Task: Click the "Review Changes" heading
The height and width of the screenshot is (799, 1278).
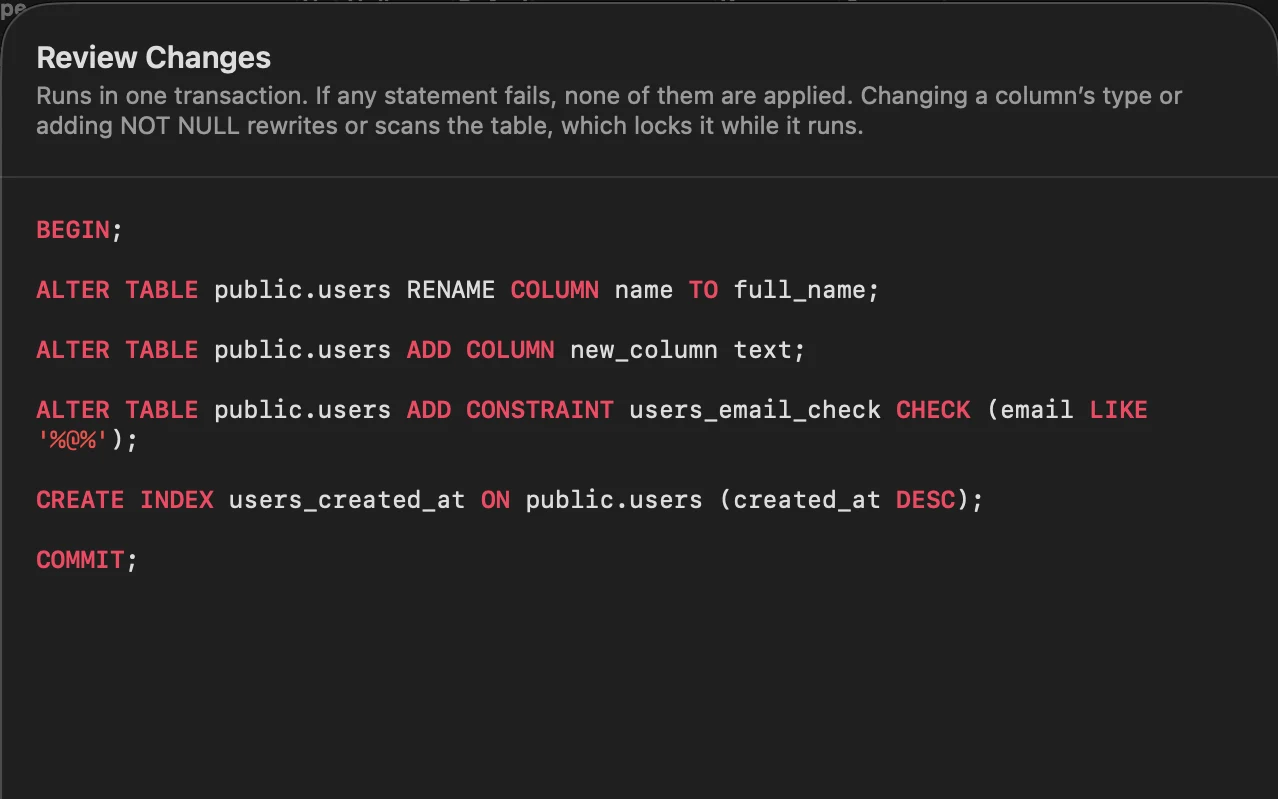Action: 153,58
